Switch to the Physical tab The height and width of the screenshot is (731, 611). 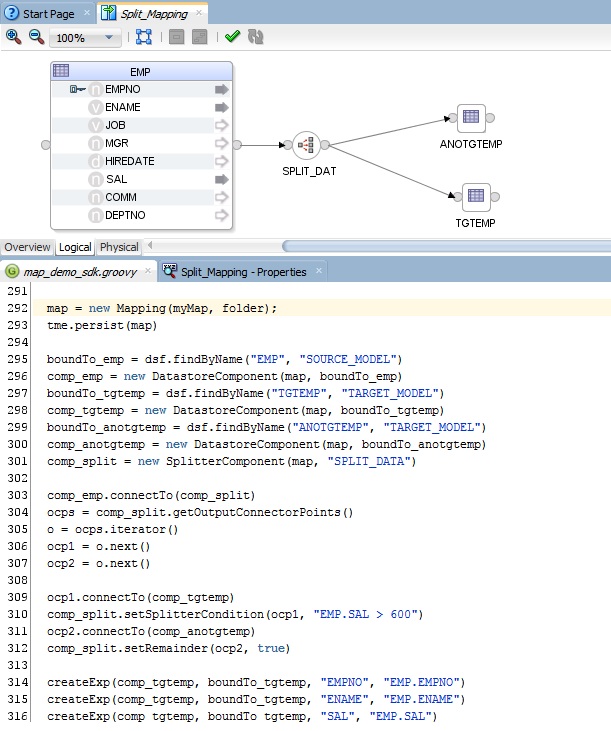click(119, 247)
